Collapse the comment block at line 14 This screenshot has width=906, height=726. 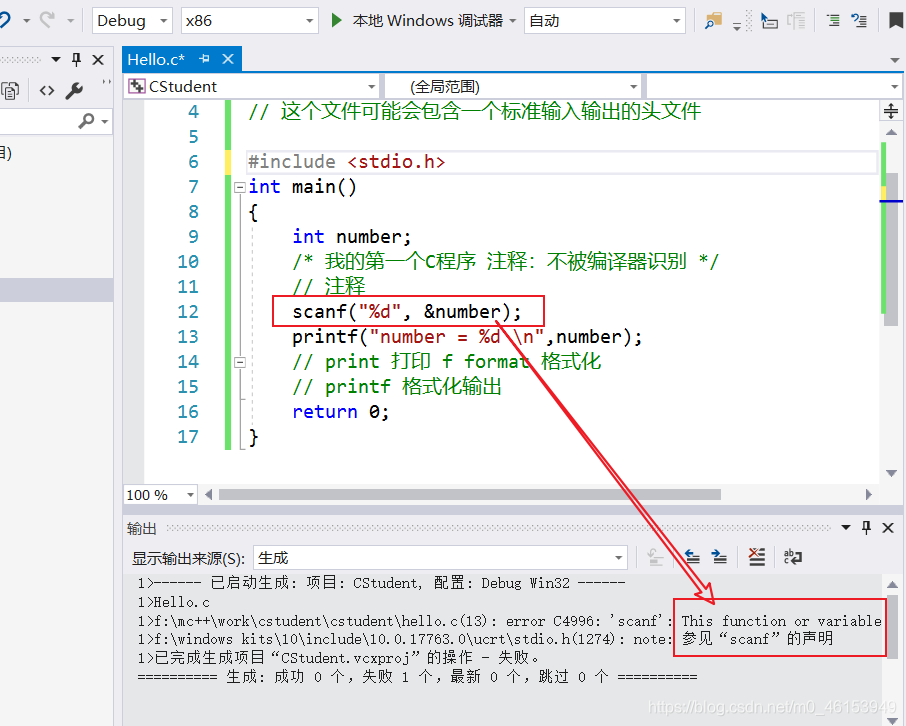(240, 362)
